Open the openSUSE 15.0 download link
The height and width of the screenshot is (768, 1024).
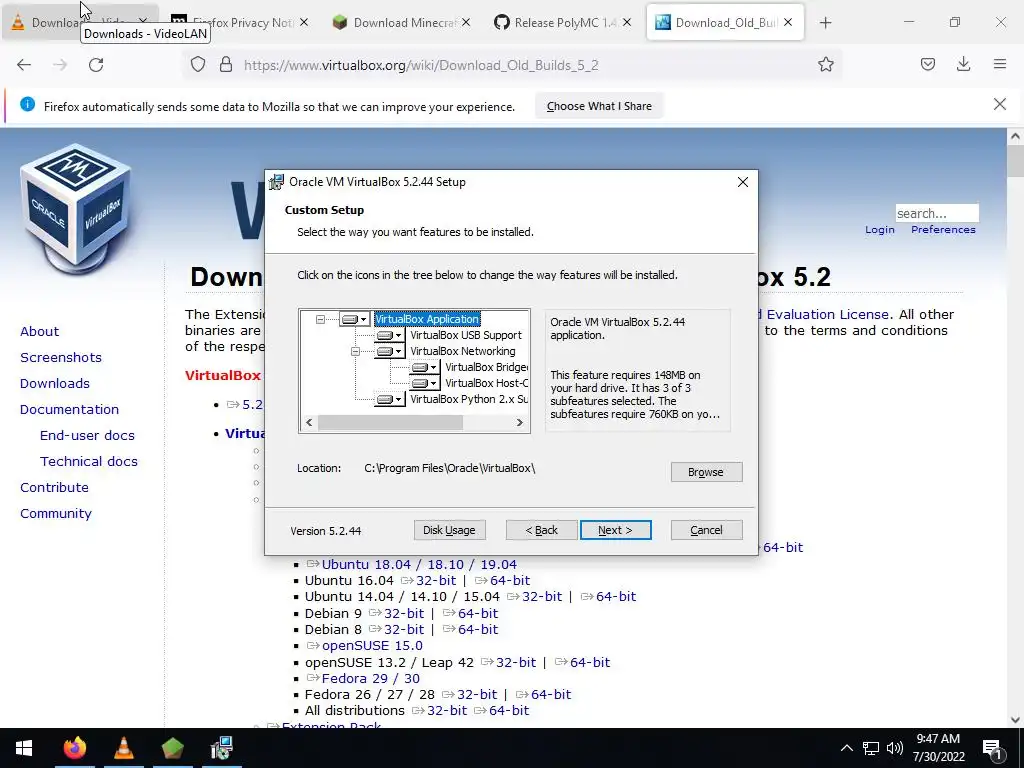pyautogui.click(x=372, y=646)
